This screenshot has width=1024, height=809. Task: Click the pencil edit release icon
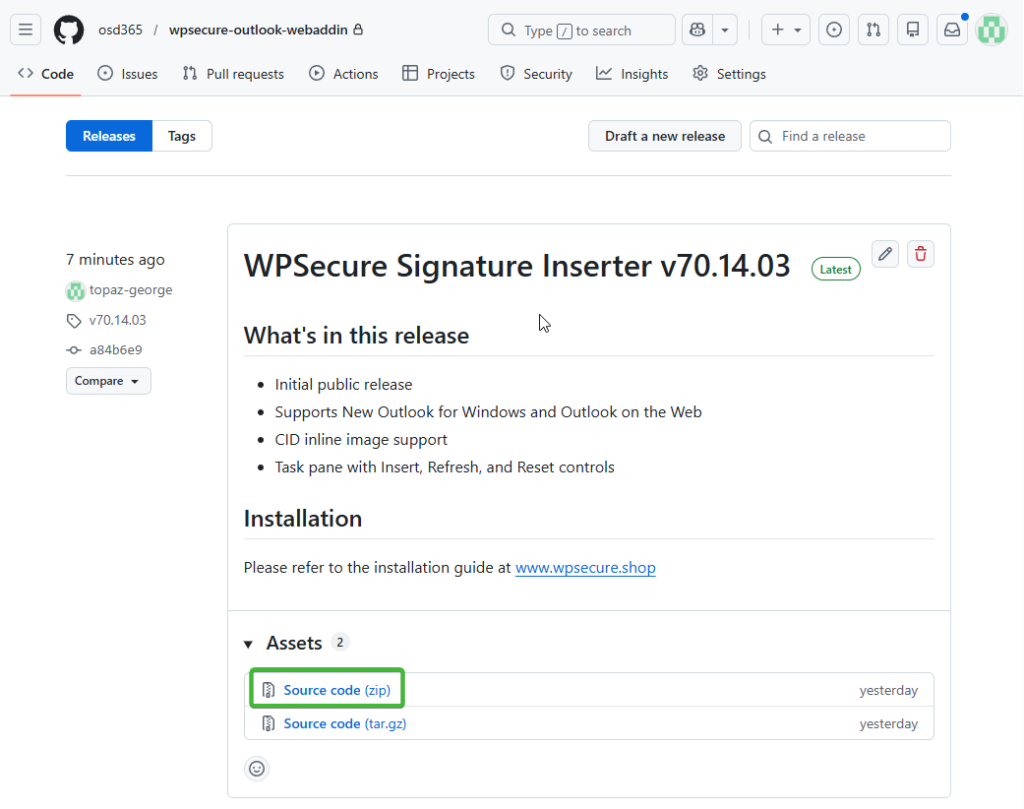tap(885, 254)
